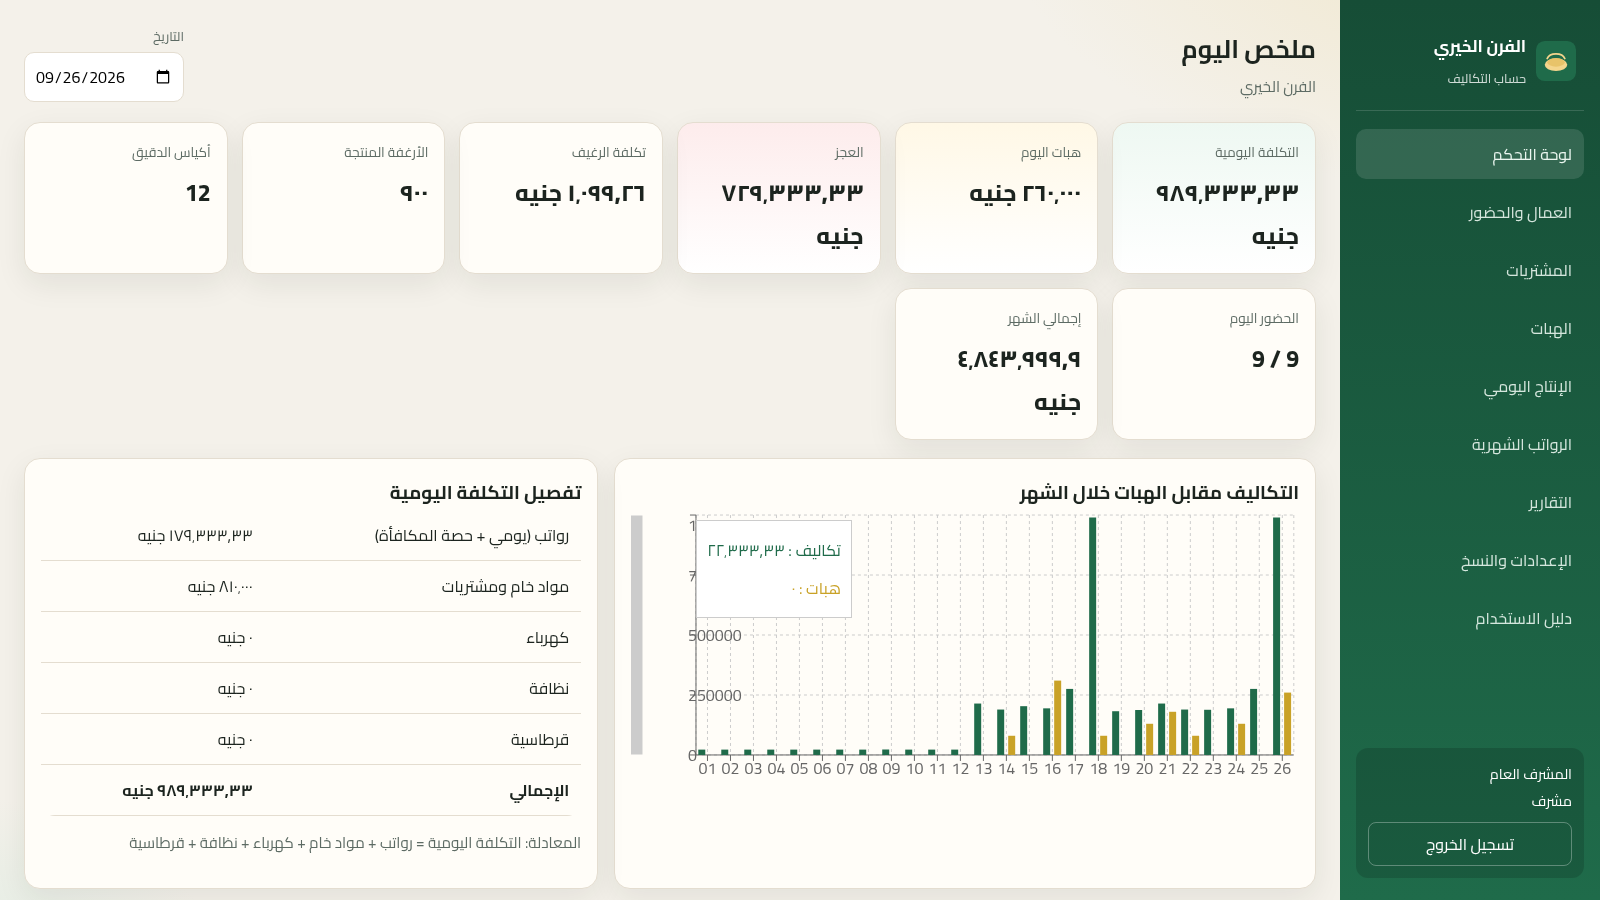Click the مواد خام ومشتريات row
The height and width of the screenshot is (900, 1600).
[x=311, y=587]
